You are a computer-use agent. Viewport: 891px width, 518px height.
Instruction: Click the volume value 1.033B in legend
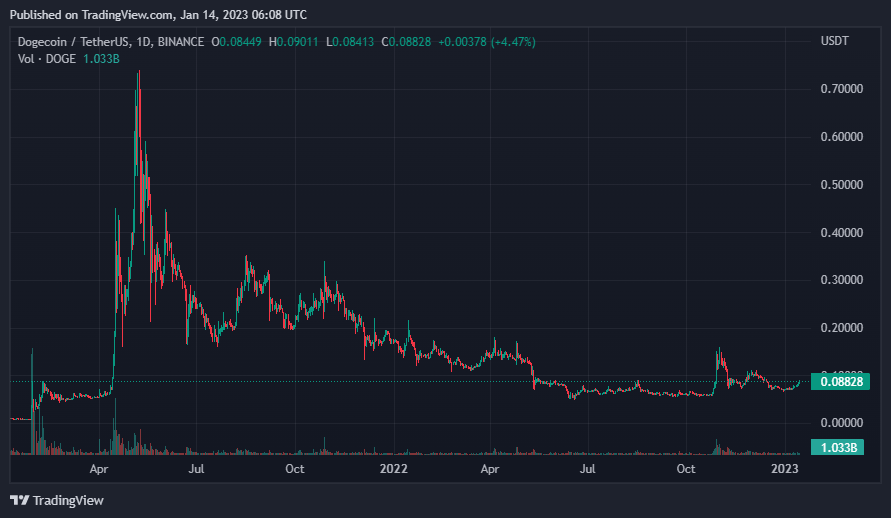click(x=101, y=59)
